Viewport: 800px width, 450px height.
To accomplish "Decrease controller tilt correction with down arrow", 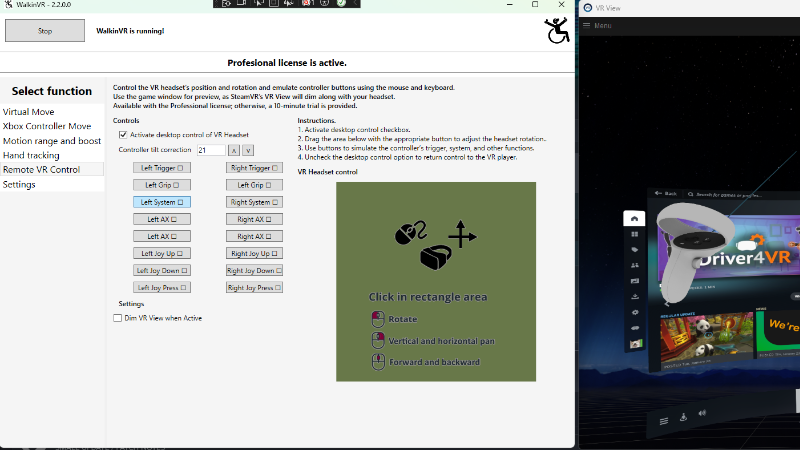I will pos(248,150).
